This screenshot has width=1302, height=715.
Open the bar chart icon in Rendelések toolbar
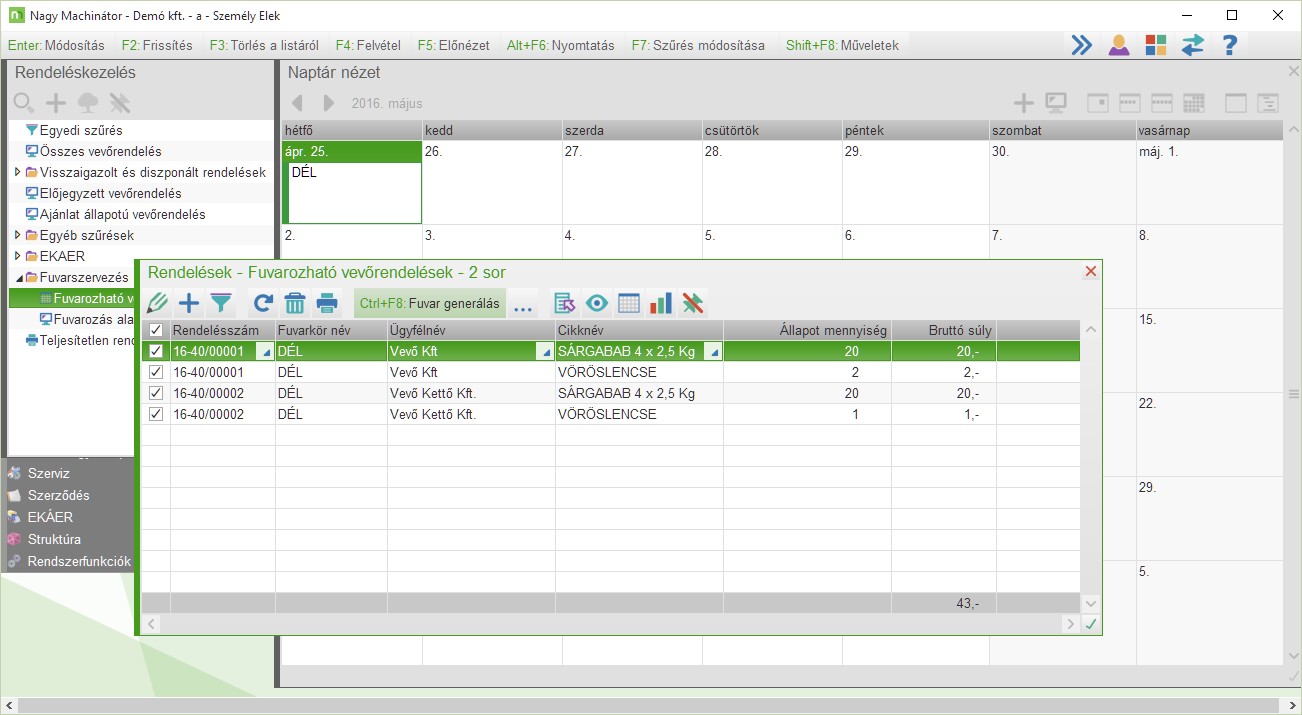(661, 304)
